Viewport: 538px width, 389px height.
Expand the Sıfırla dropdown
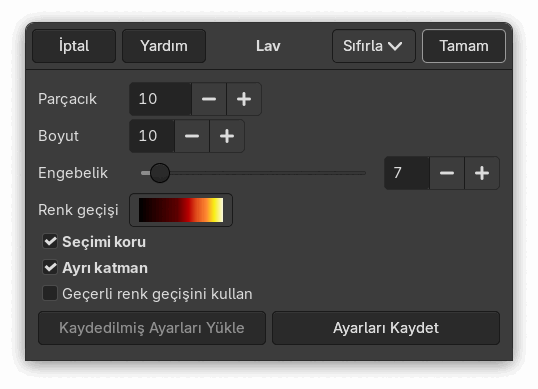coord(374,46)
